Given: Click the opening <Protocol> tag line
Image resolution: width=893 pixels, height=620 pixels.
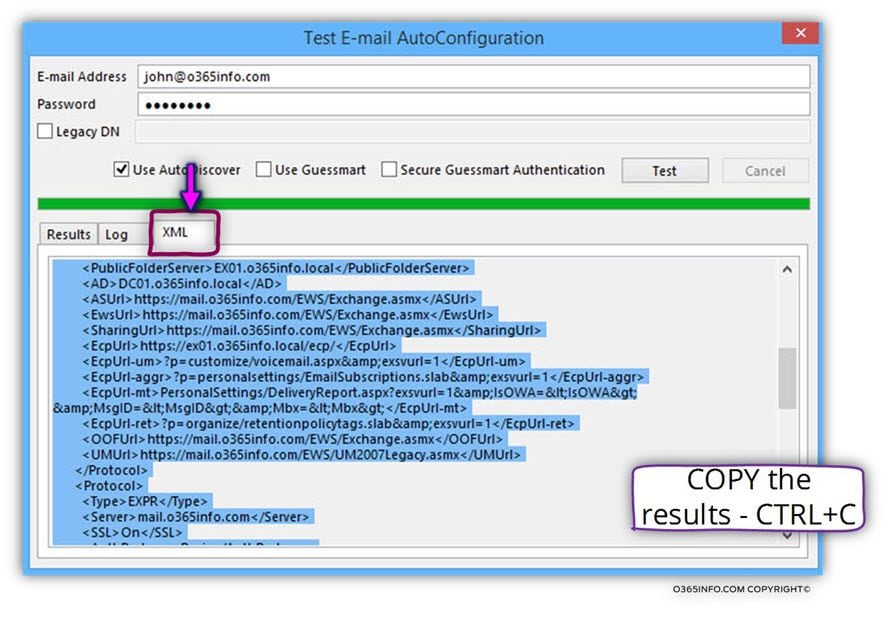Looking at the screenshot, I should [x=108, y=486].
